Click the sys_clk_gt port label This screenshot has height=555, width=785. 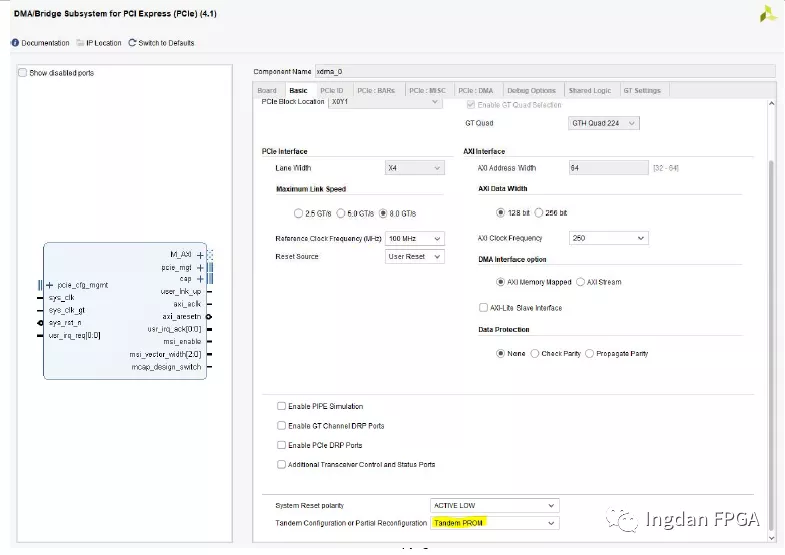(67, 310)
